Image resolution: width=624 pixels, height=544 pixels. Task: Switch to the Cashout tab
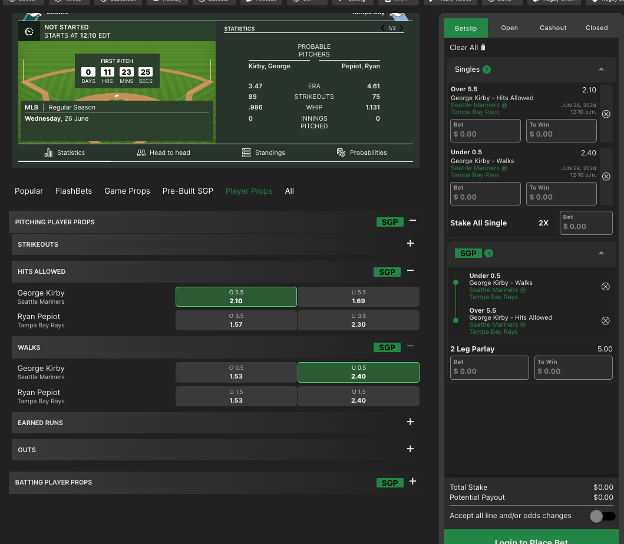coord(552,28)
